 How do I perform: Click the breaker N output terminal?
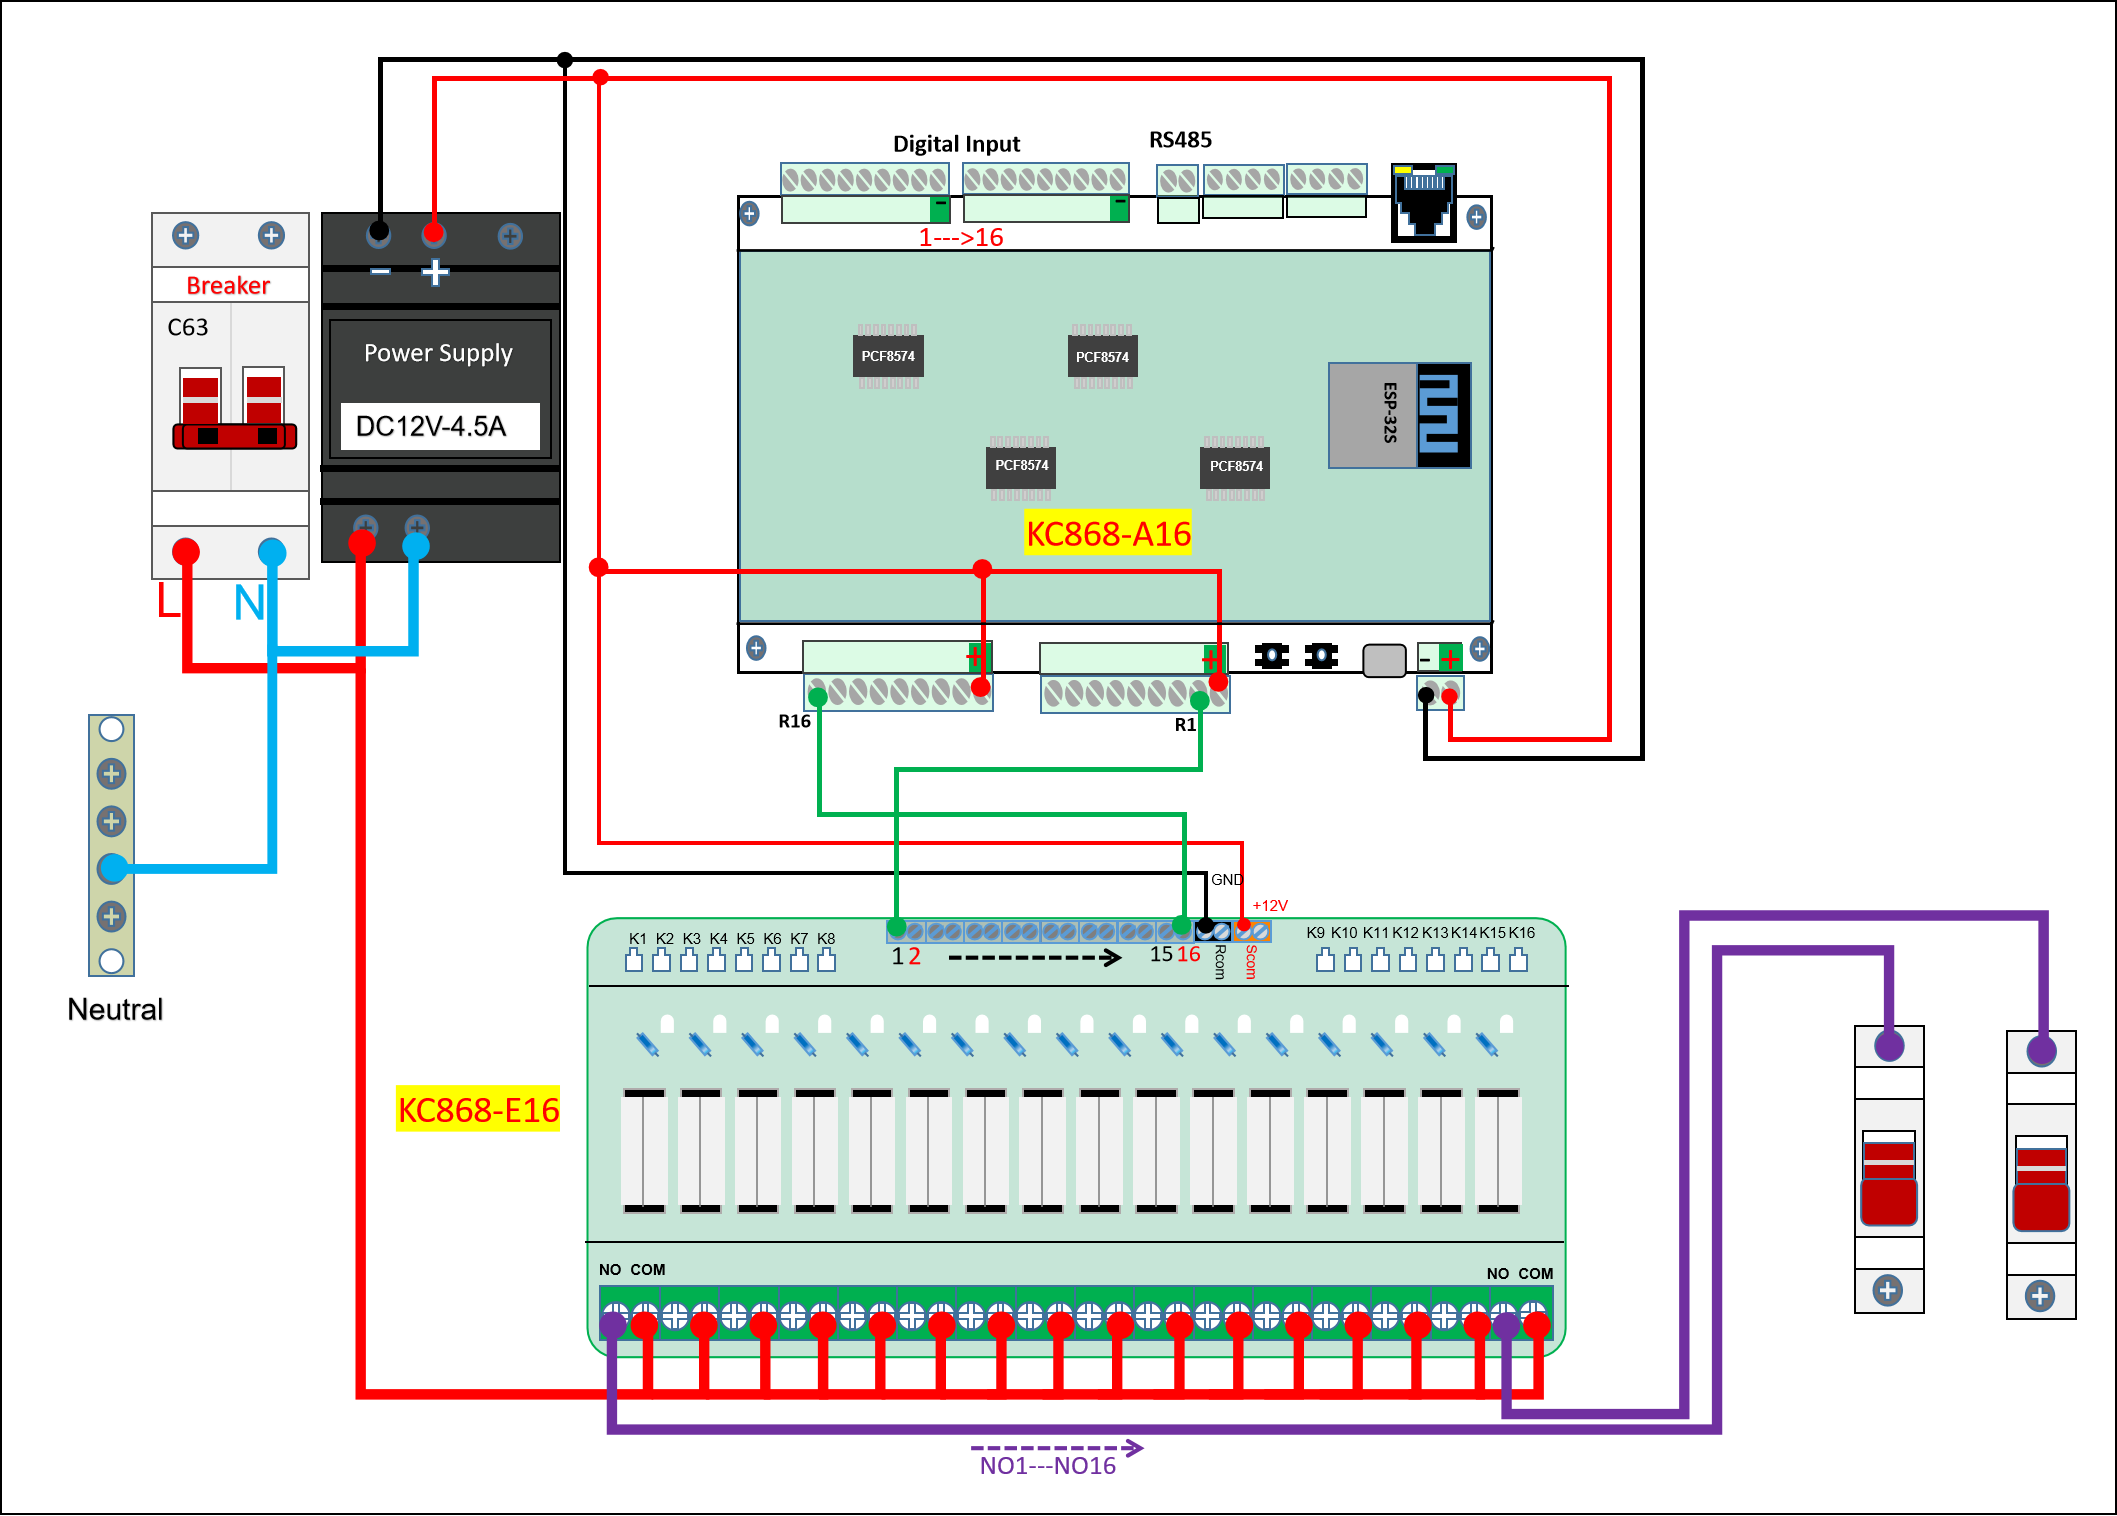(x=272, y=551)
